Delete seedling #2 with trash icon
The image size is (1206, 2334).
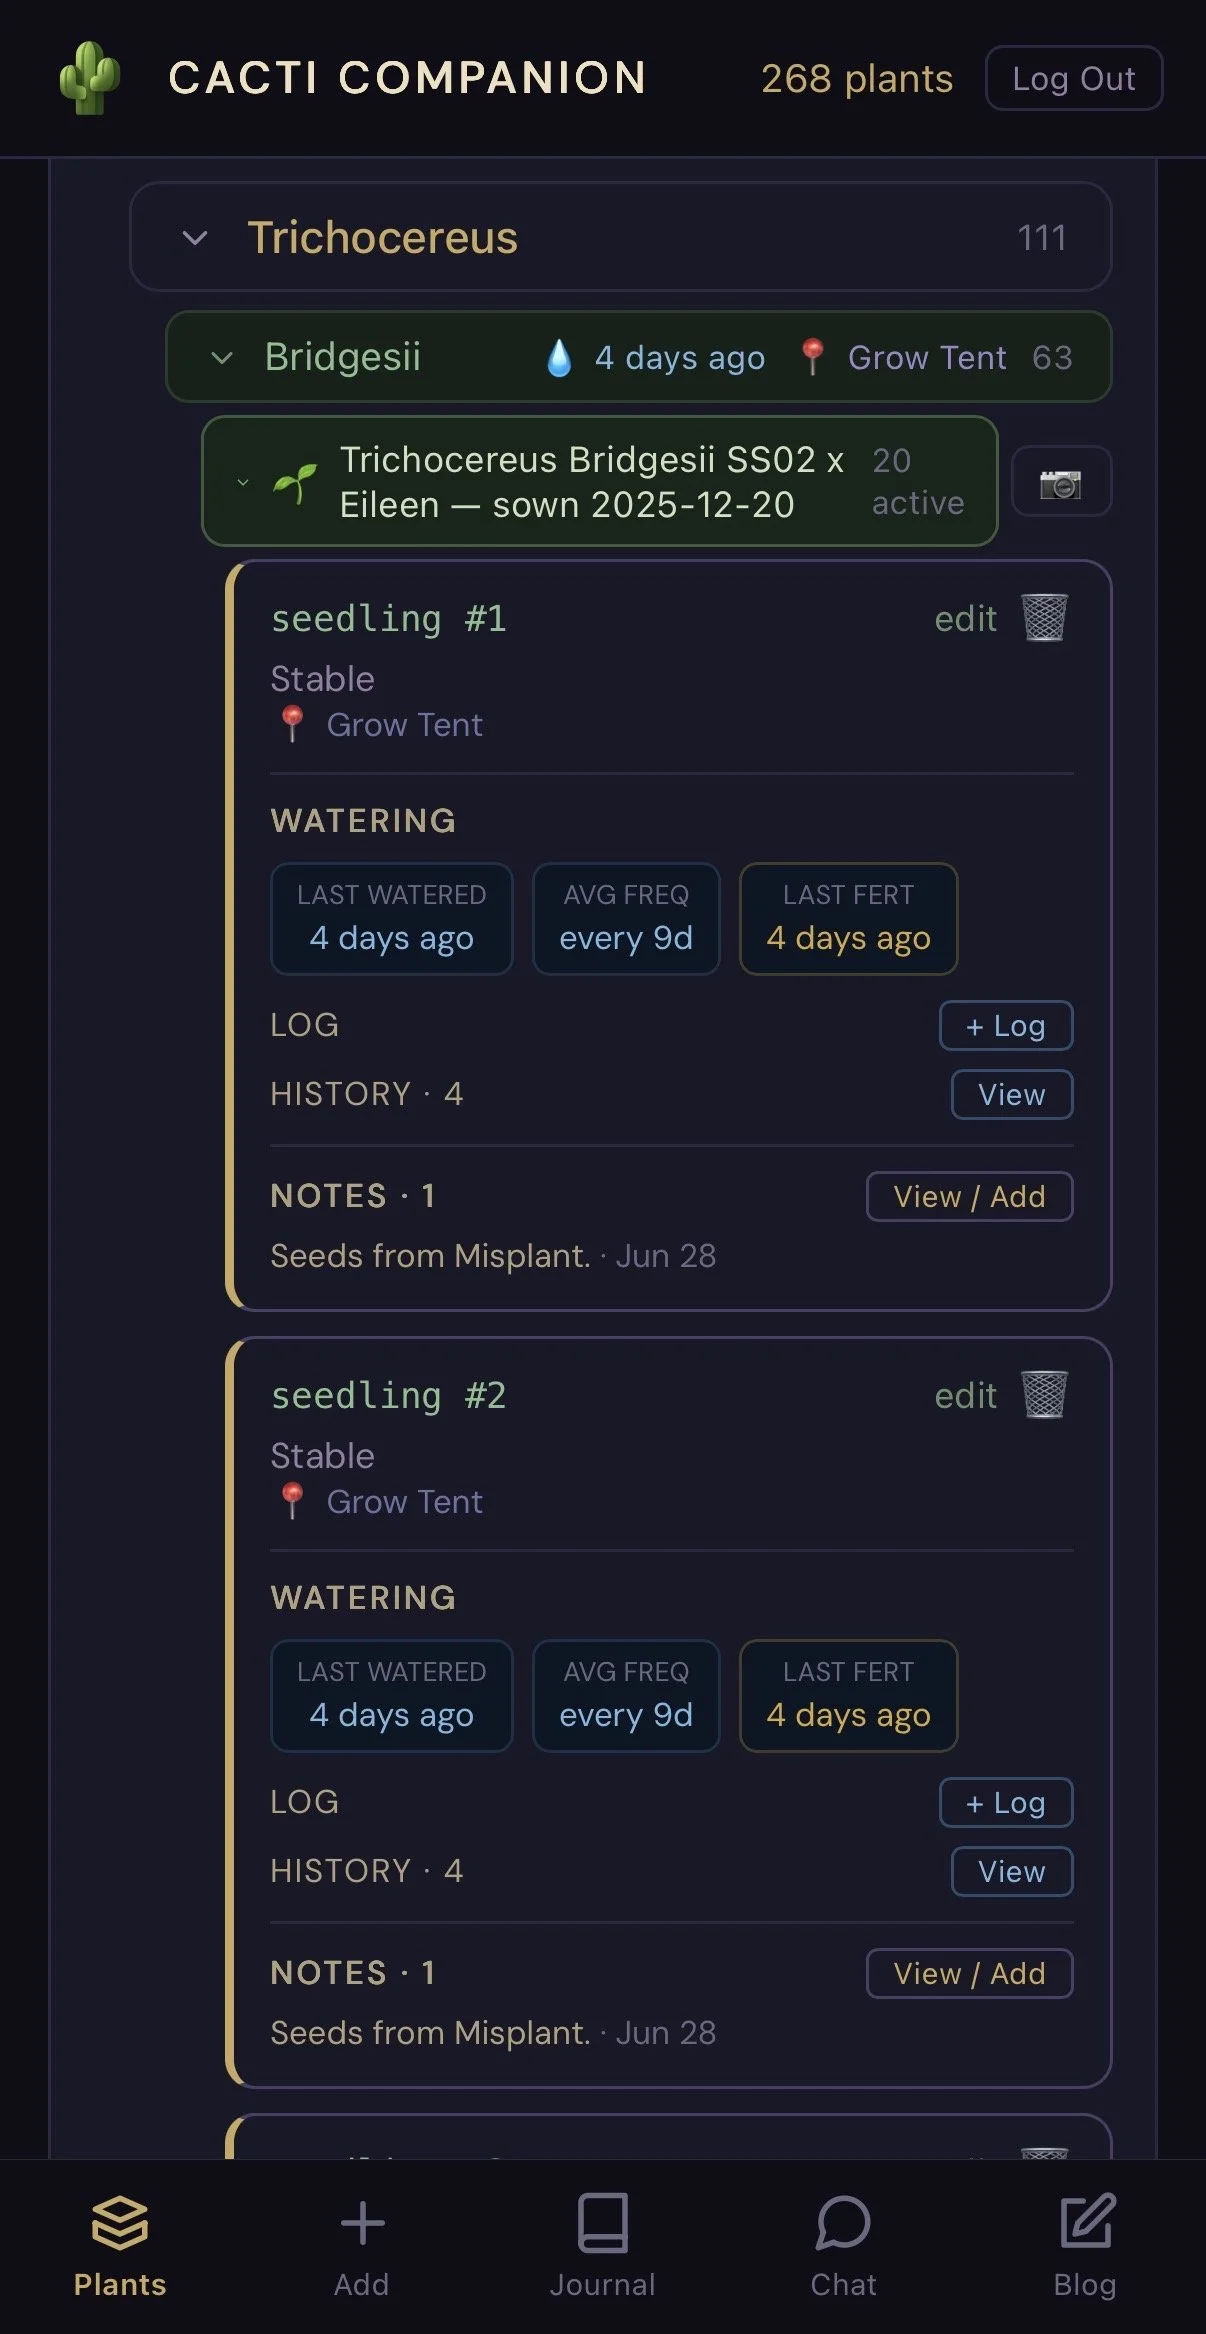tap(1045, 1394)
